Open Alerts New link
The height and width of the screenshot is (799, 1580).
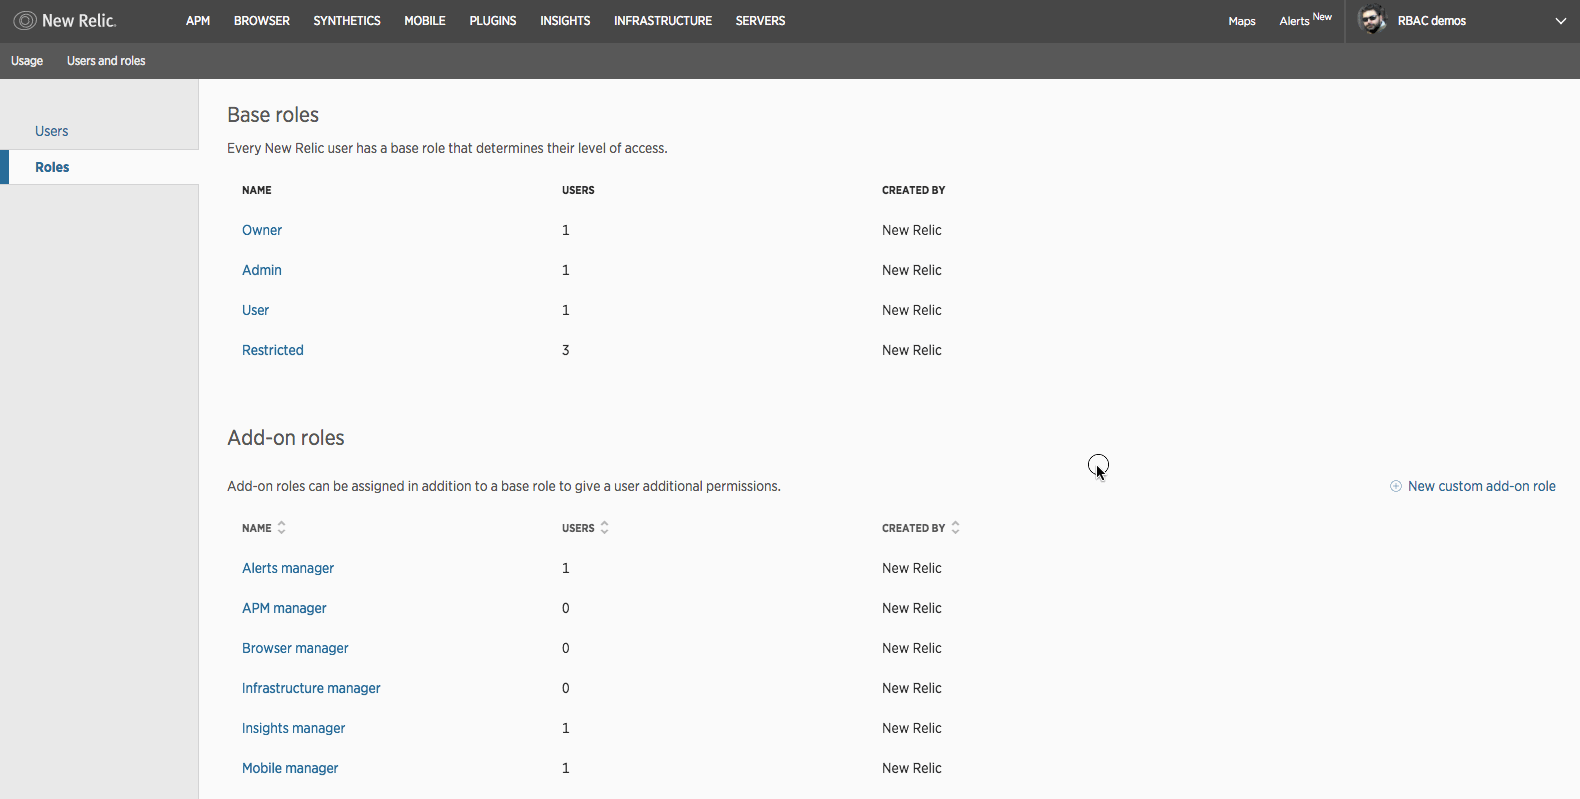point(1305,19)
